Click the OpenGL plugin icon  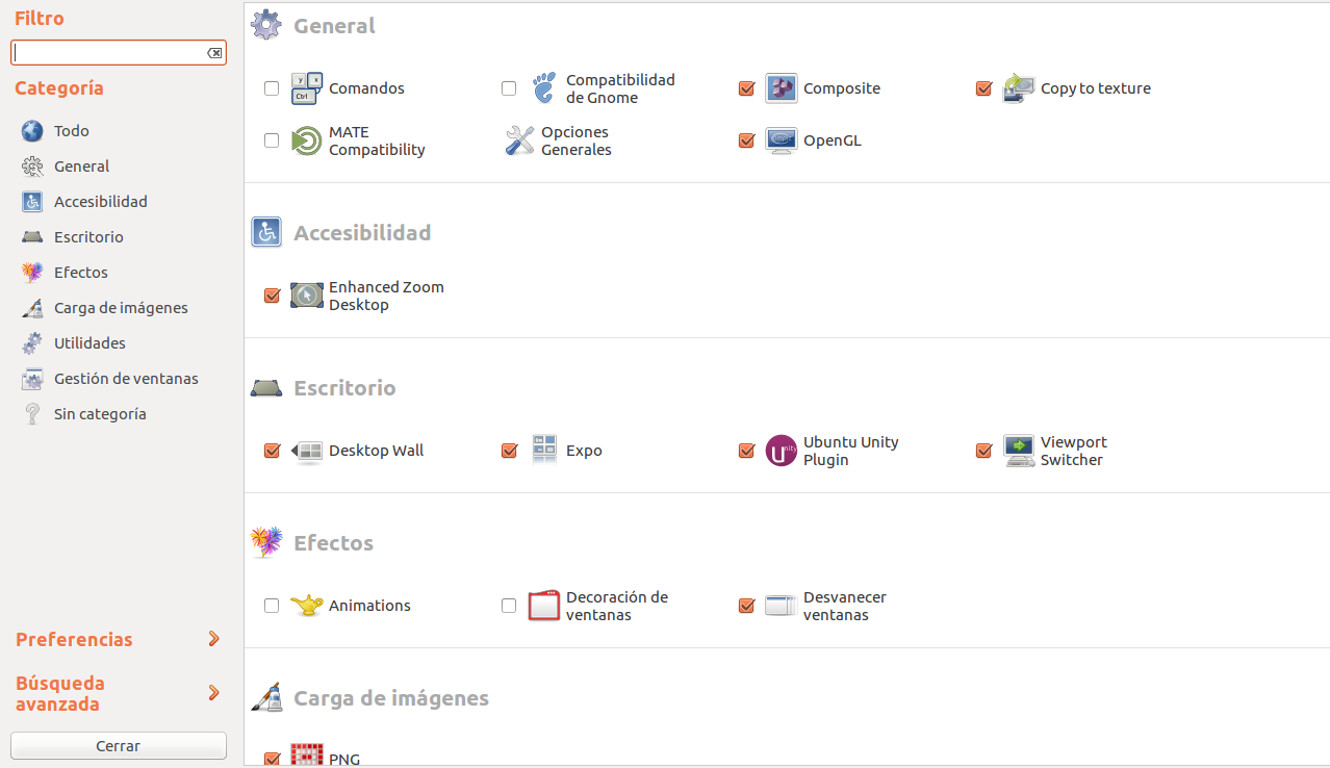coord(781,140)
